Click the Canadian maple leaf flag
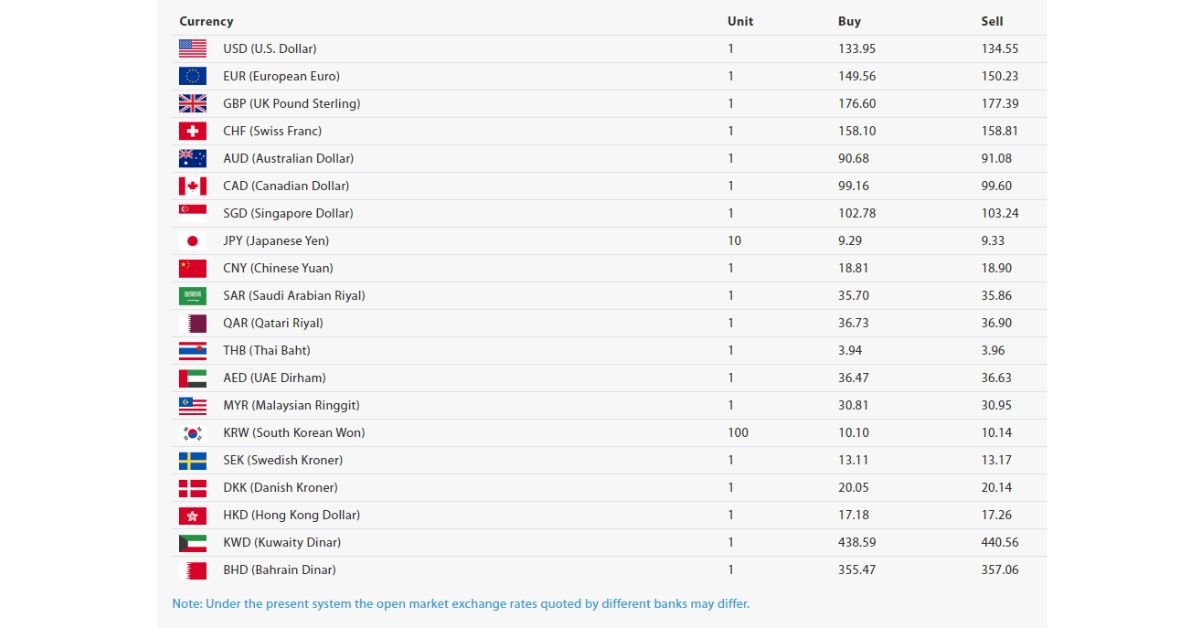Viewport: 1200px width, 628px height. coord(193,186)
